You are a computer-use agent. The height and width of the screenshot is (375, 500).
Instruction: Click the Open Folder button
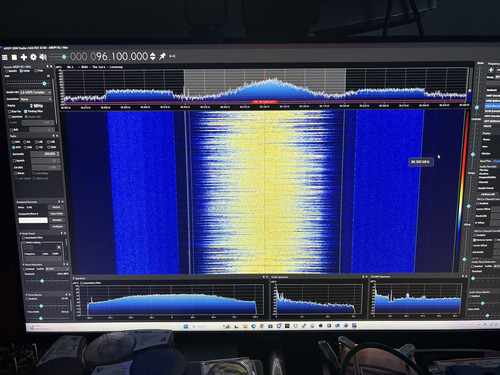(57, 214)
